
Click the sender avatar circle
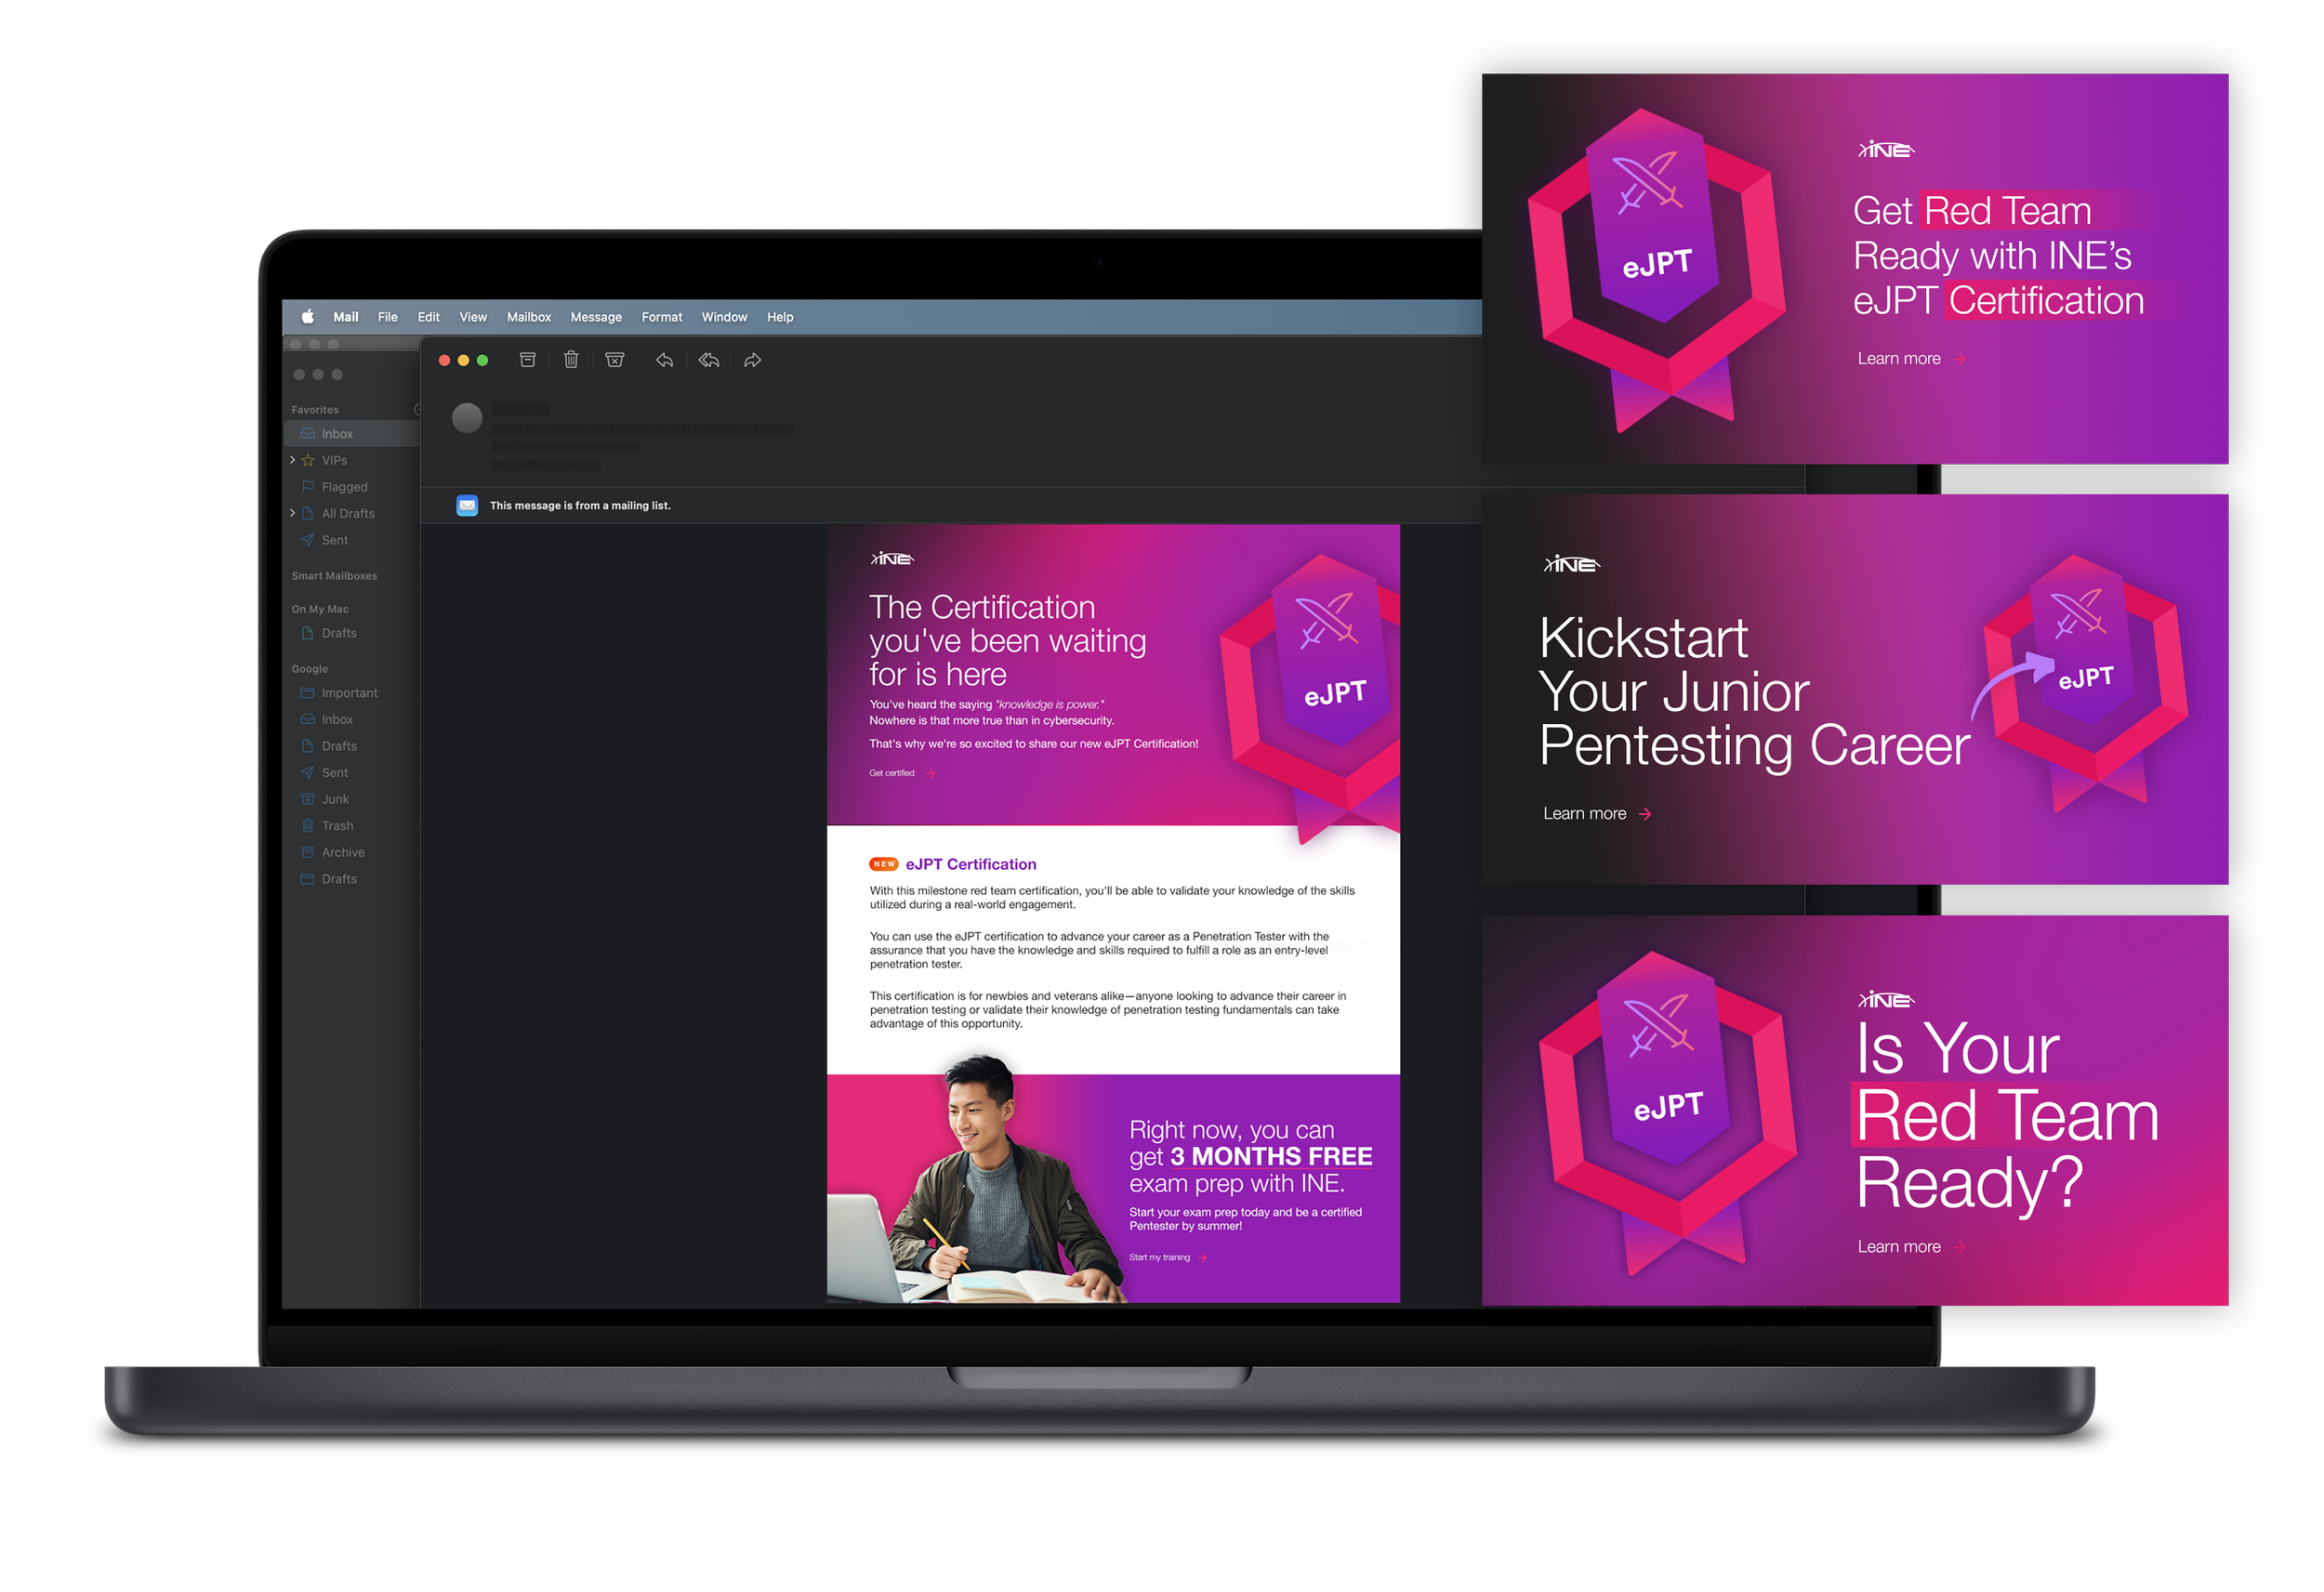click(467, 418)
